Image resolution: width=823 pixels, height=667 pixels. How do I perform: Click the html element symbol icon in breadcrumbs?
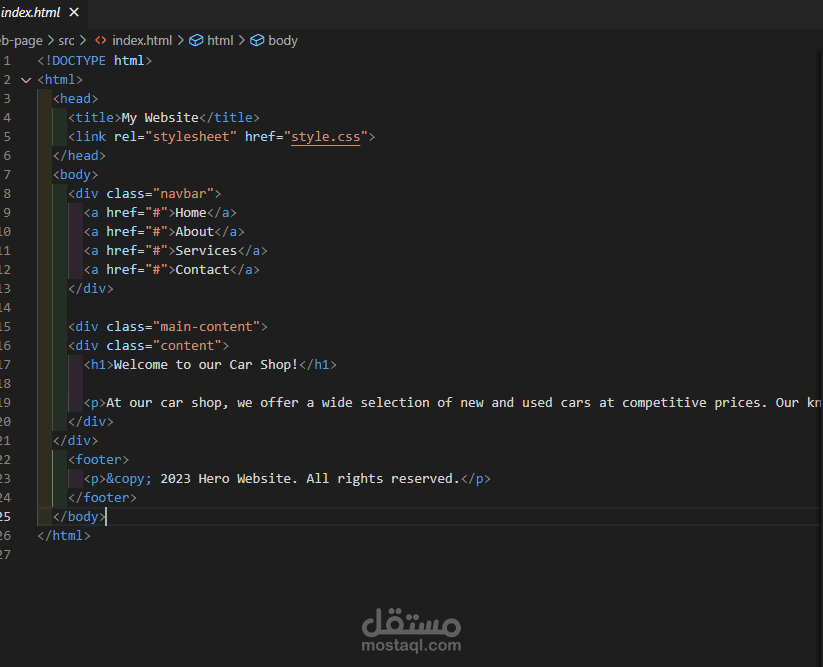[196, 41]
